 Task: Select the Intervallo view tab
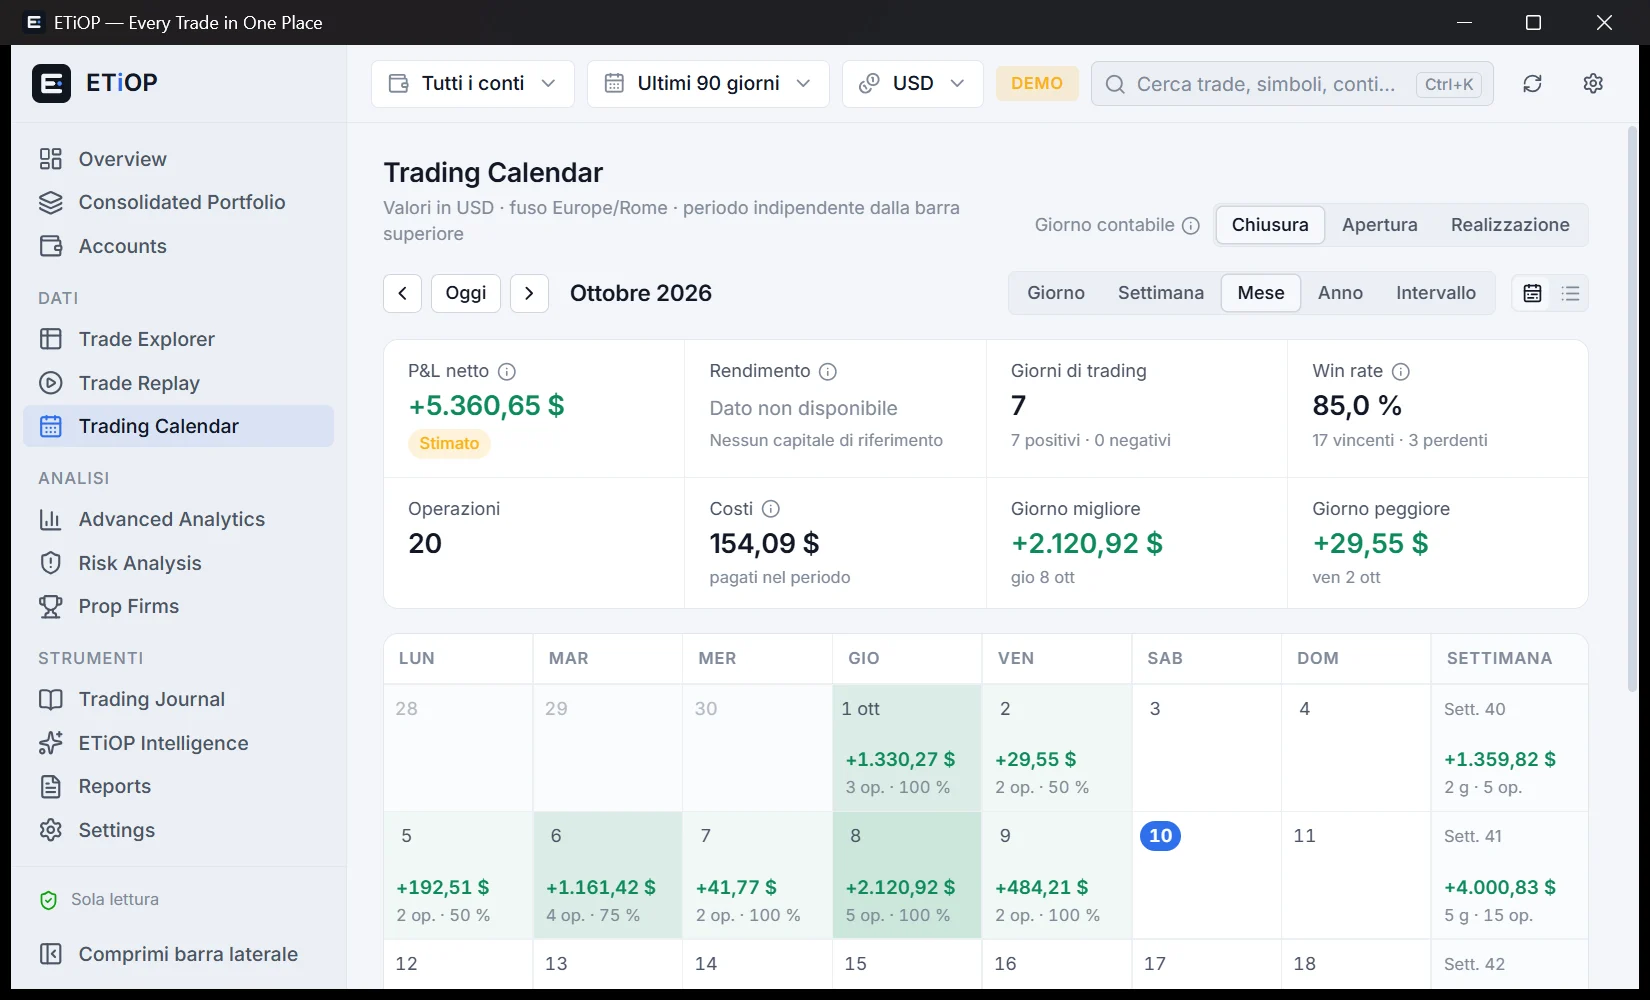click(1436, 293)
